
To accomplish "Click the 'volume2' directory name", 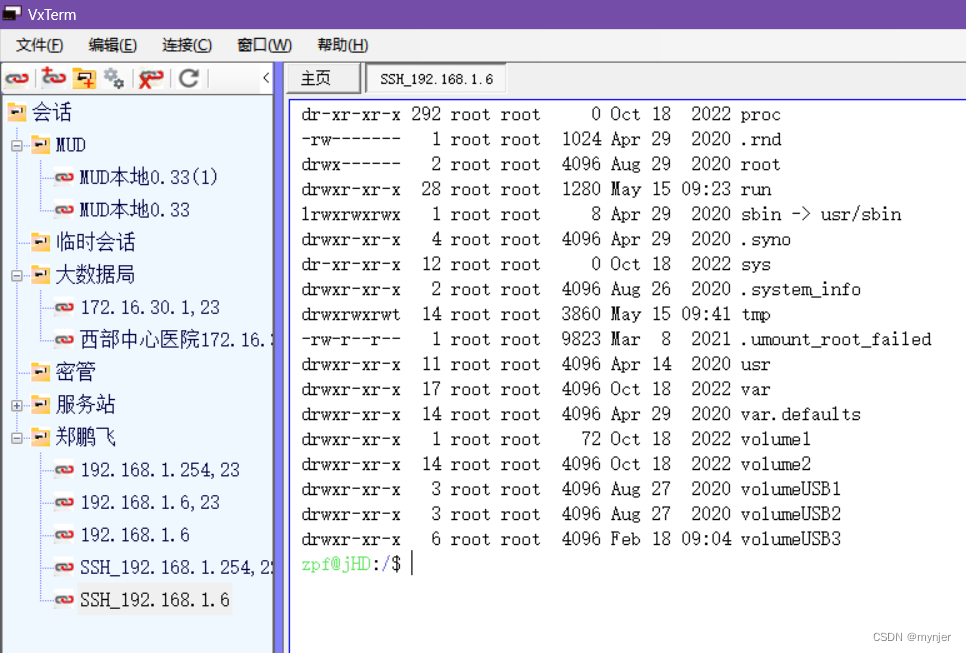I will coord(776,464).
